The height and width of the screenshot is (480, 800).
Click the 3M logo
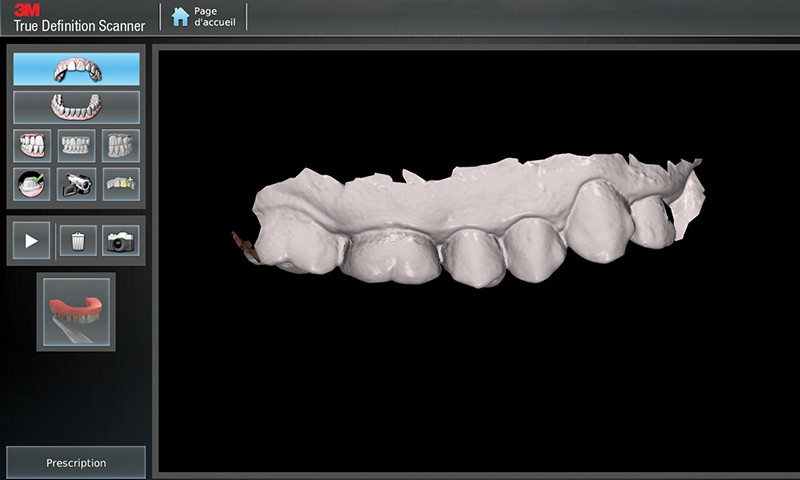coord(27,7)
